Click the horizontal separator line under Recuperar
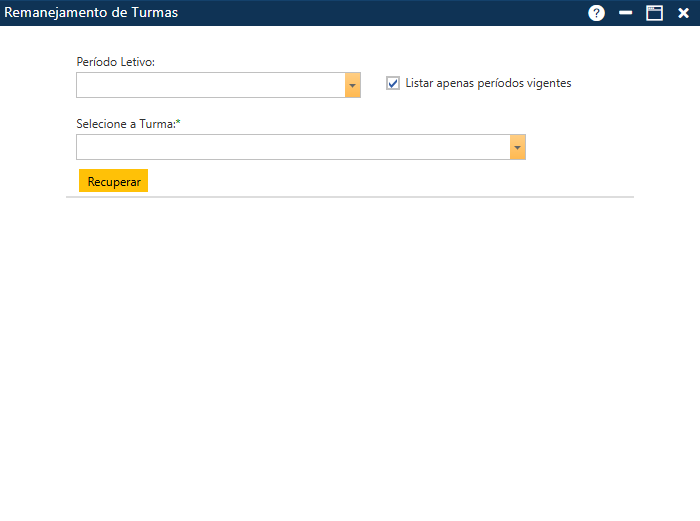Image resolution: width=700 pixels, height=521 pixels. tap(350, 197)
